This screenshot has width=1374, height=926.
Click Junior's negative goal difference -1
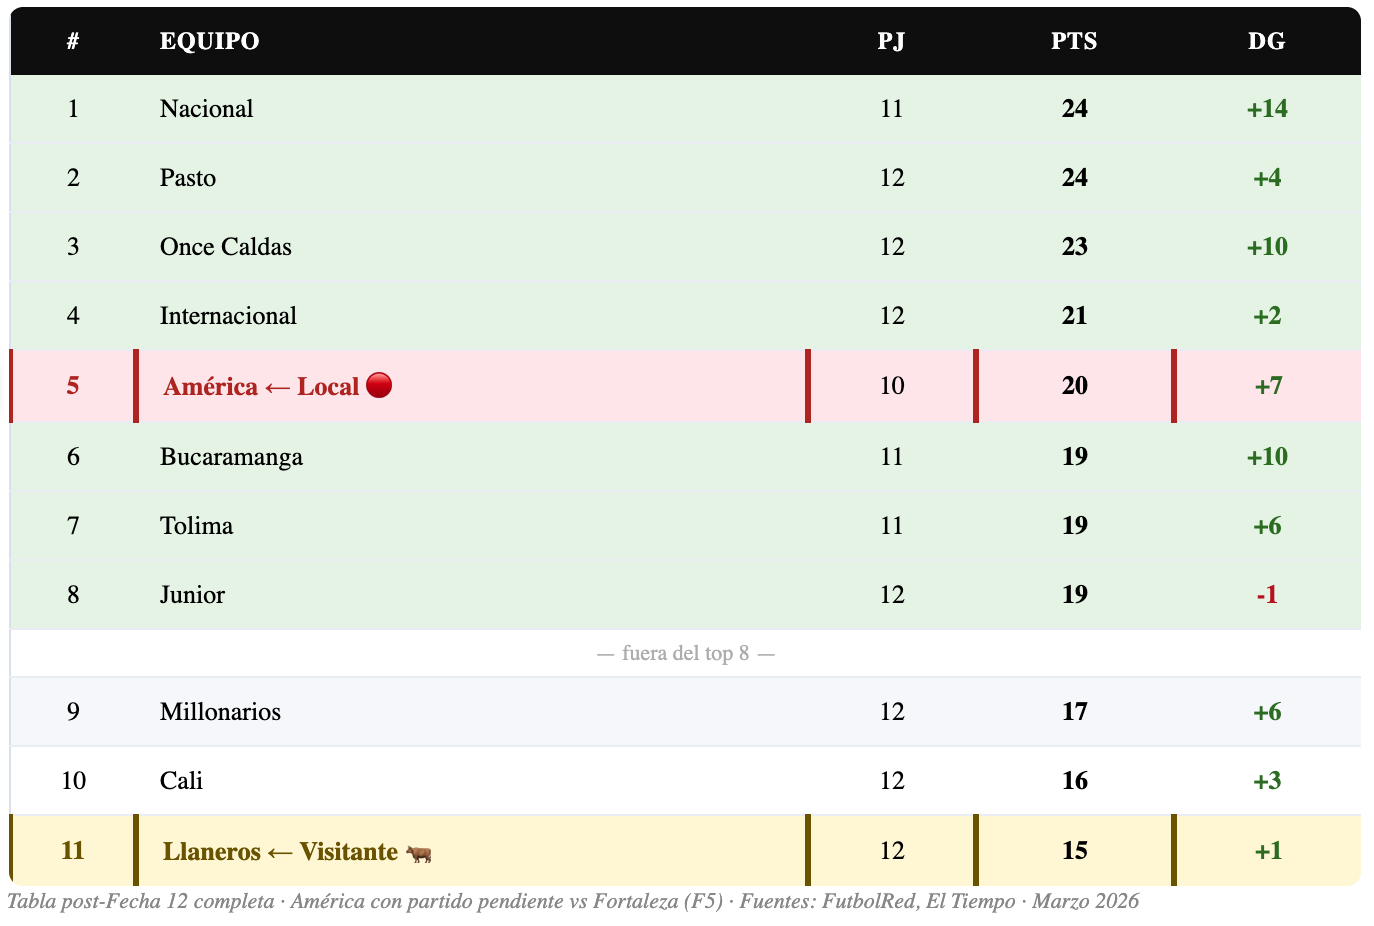click(1266, 595)
